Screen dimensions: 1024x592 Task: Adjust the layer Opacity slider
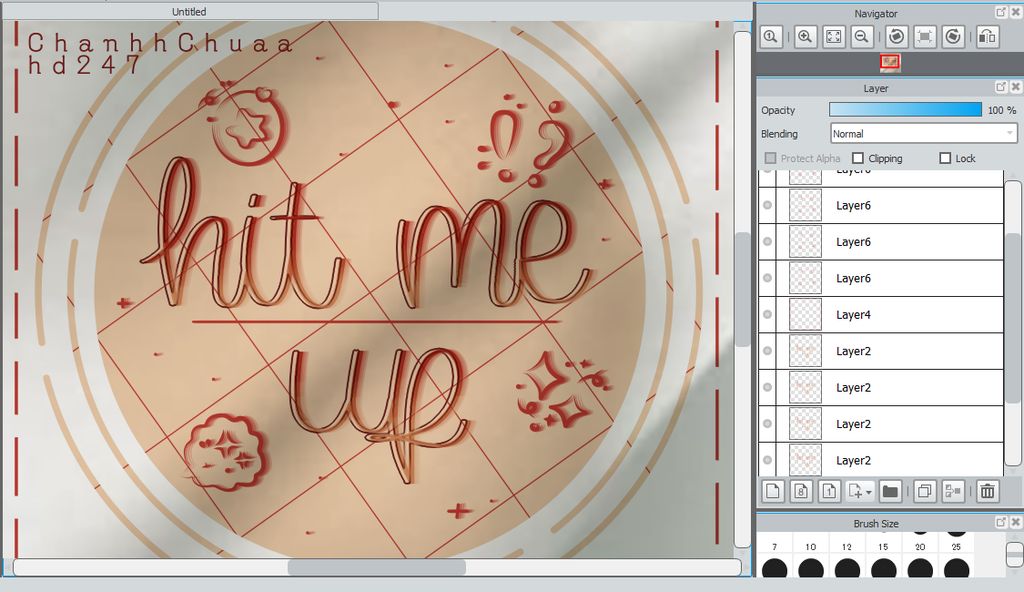905,110
